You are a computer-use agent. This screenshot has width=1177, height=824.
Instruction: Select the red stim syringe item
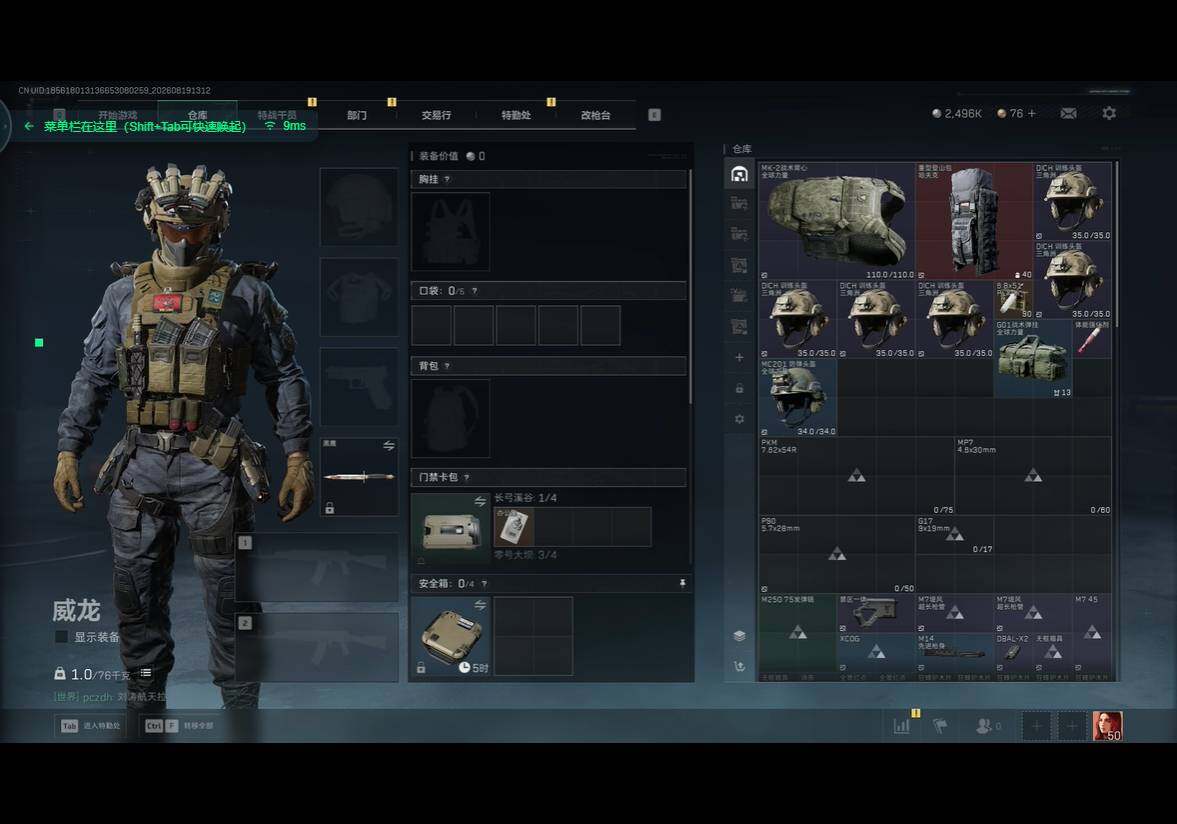click(x=1092, y=339)
